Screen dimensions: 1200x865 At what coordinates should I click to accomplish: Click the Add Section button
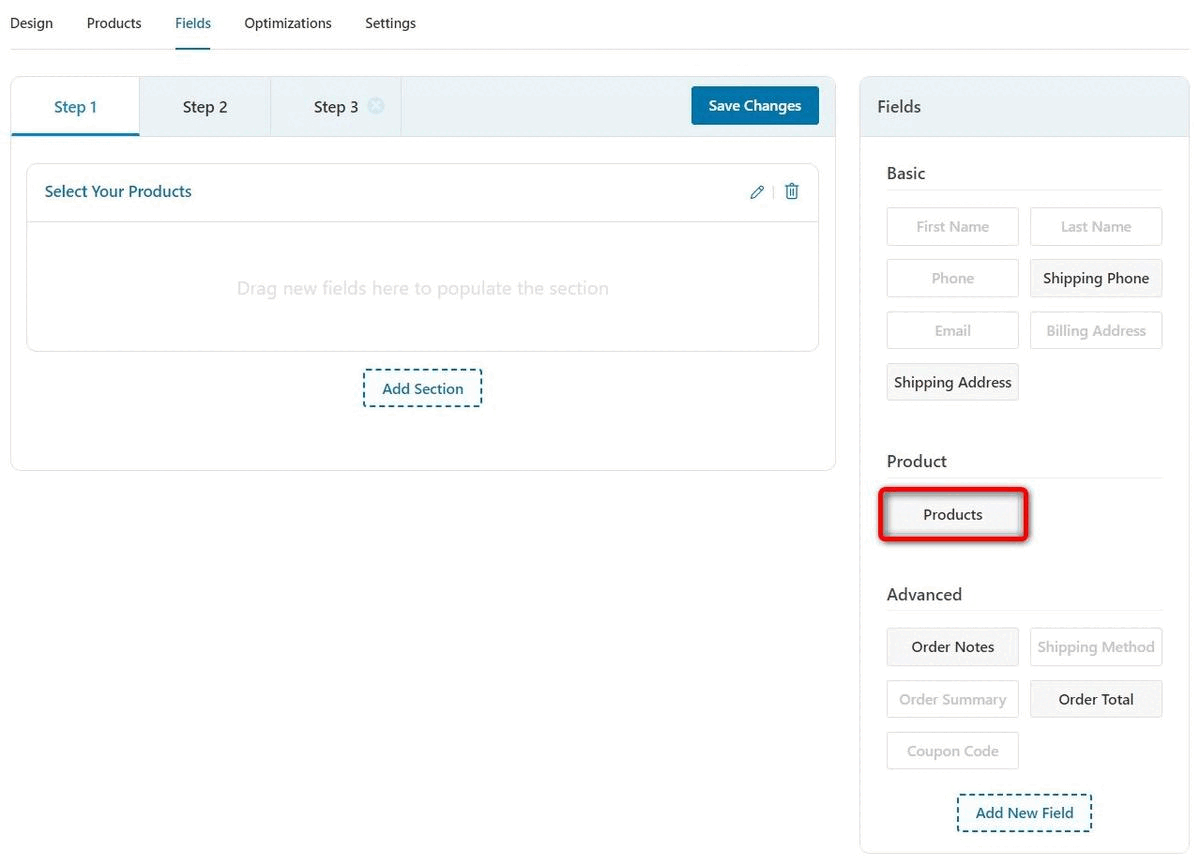click(x=422, y=388)
